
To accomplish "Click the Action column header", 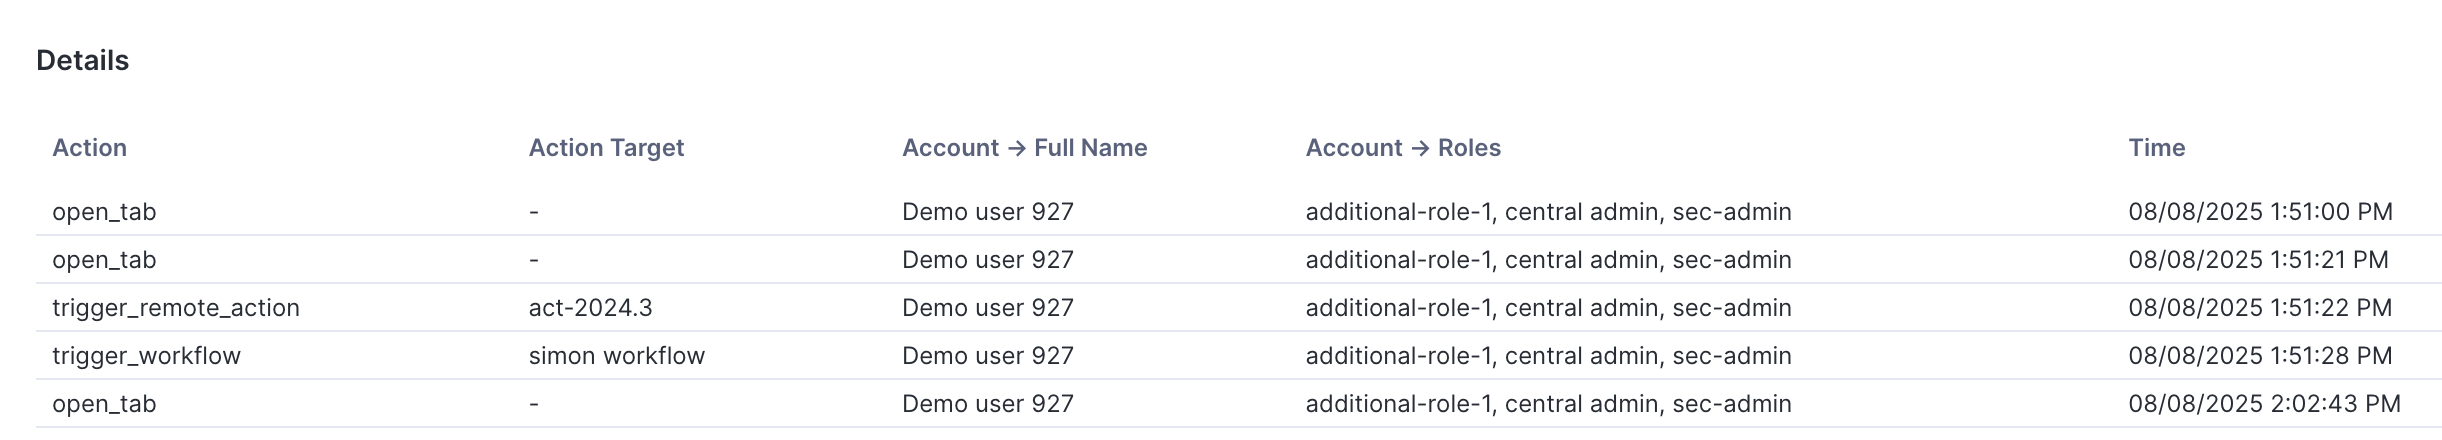I will click(89, 148).
